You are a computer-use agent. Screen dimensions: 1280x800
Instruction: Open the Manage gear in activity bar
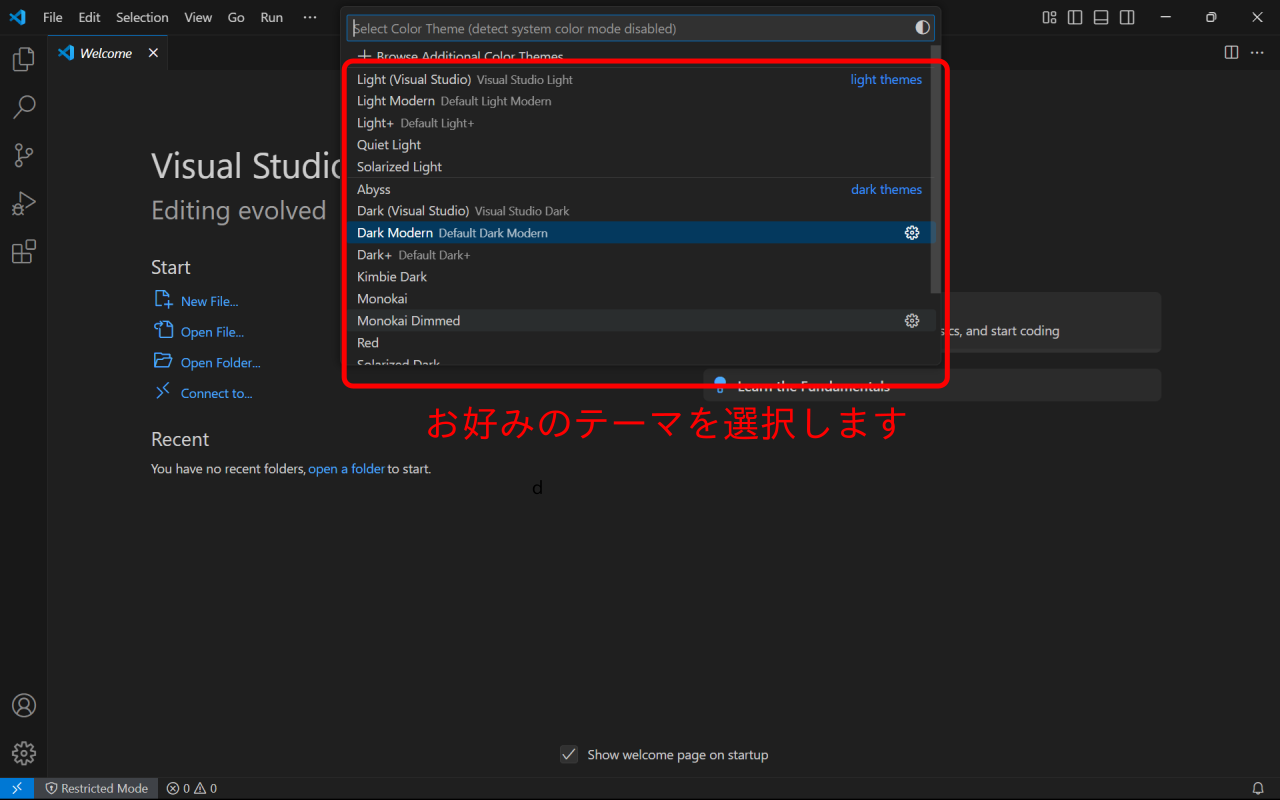[x=23, y=753]
